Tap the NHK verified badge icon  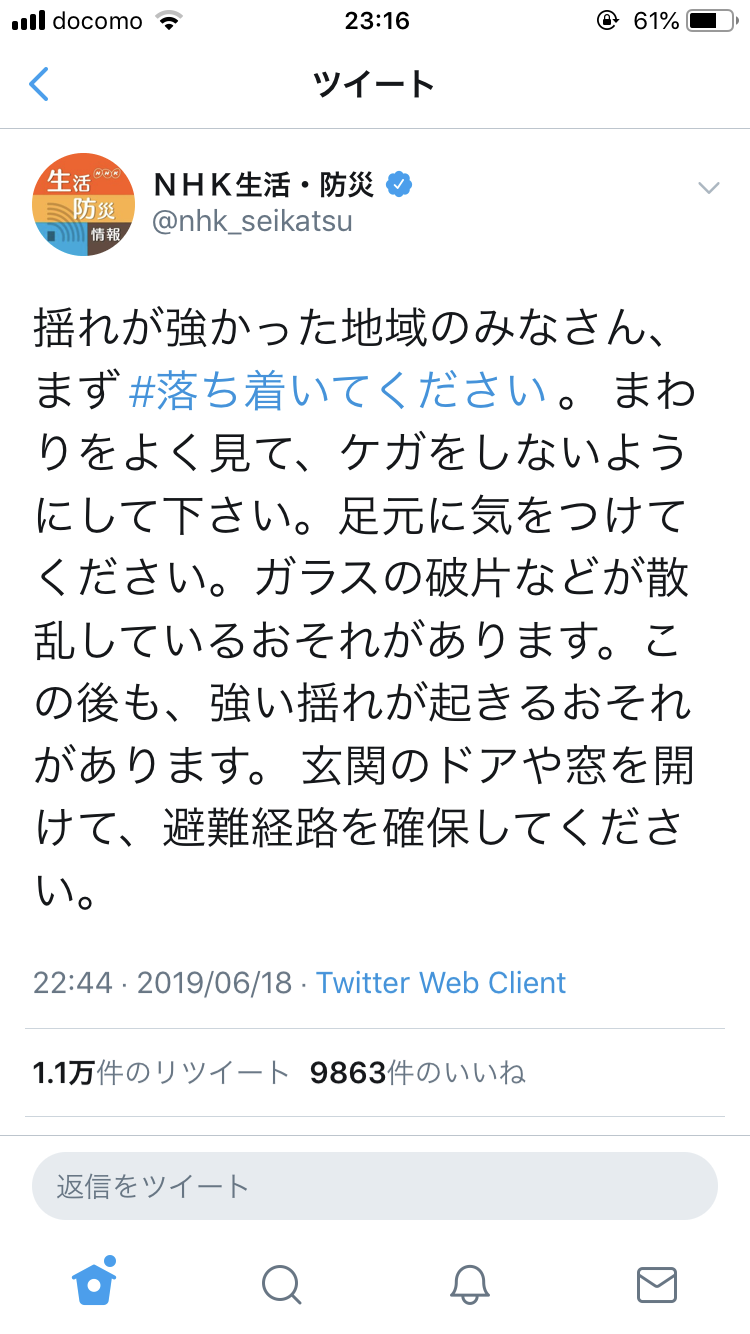click(x=399, y=184)
